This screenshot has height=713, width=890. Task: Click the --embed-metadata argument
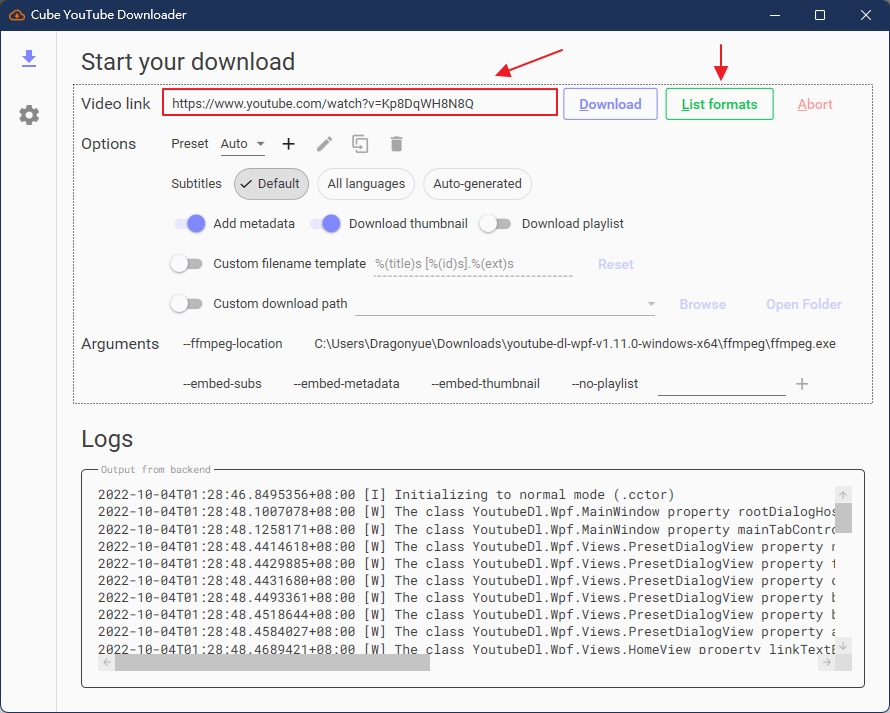click(346, 384)
